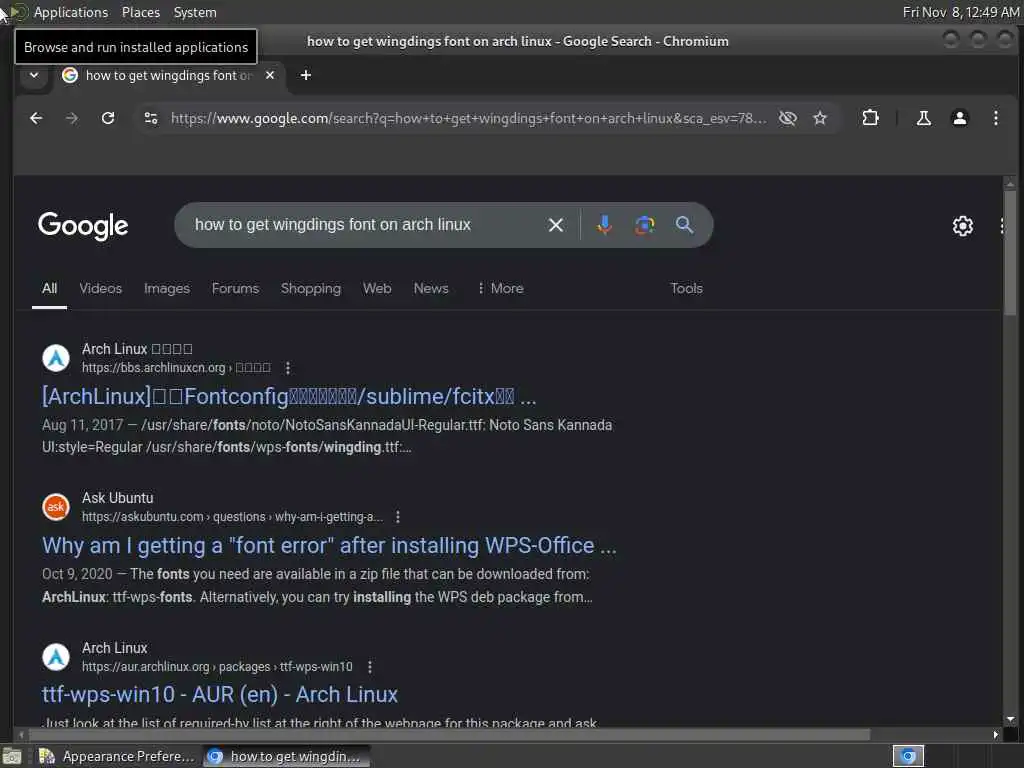Switch to Web results
The height and width of the screenshot is (768, 1024).
point(377,289)
